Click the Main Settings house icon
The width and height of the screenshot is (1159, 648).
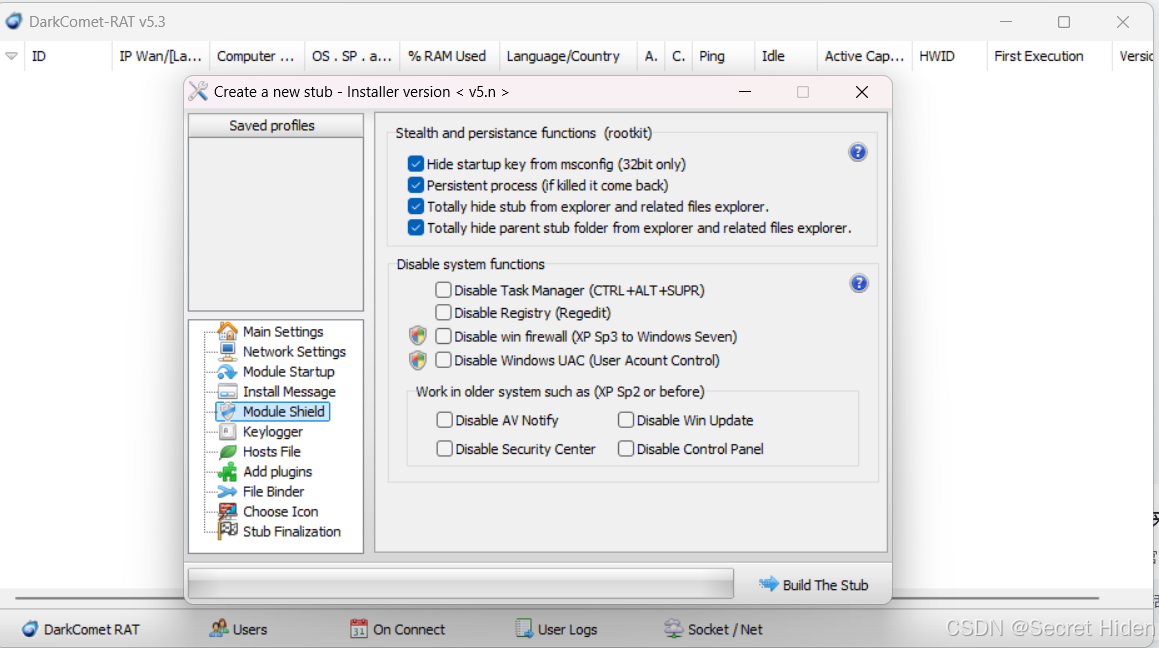tap(228, 331)
